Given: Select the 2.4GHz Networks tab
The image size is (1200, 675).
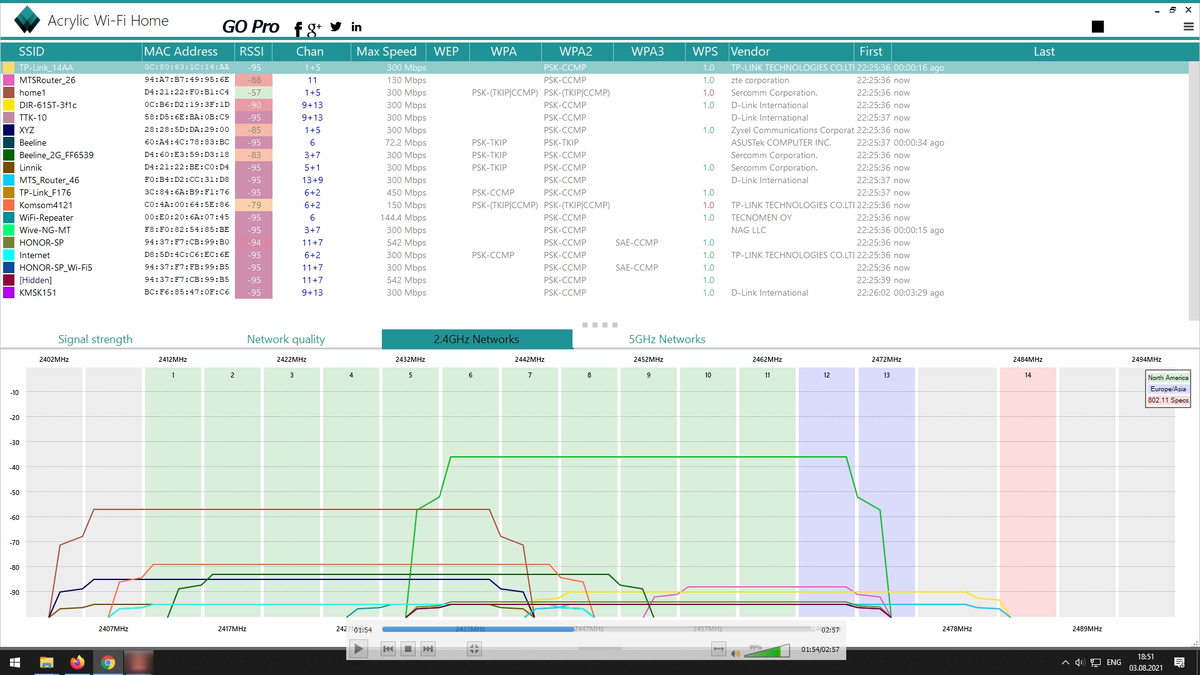Looking at the screenshot, I should 477,339.
